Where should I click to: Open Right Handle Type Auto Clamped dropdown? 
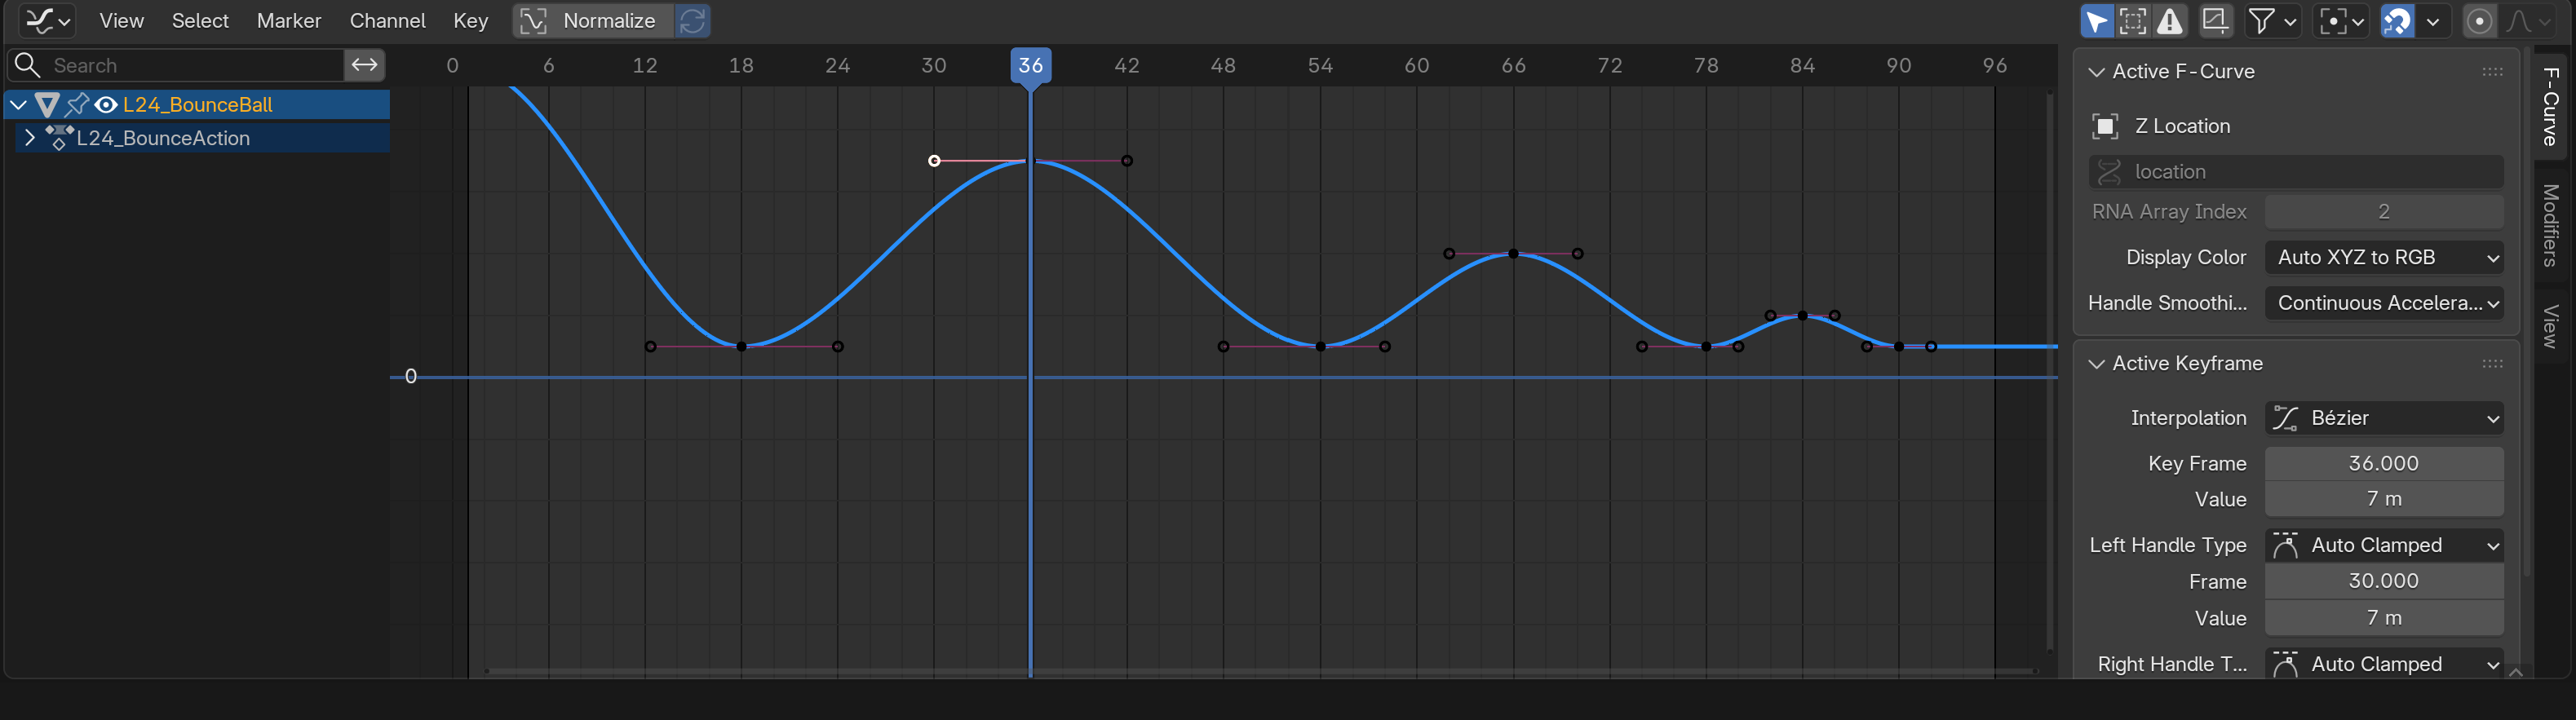coord(2384,664)
